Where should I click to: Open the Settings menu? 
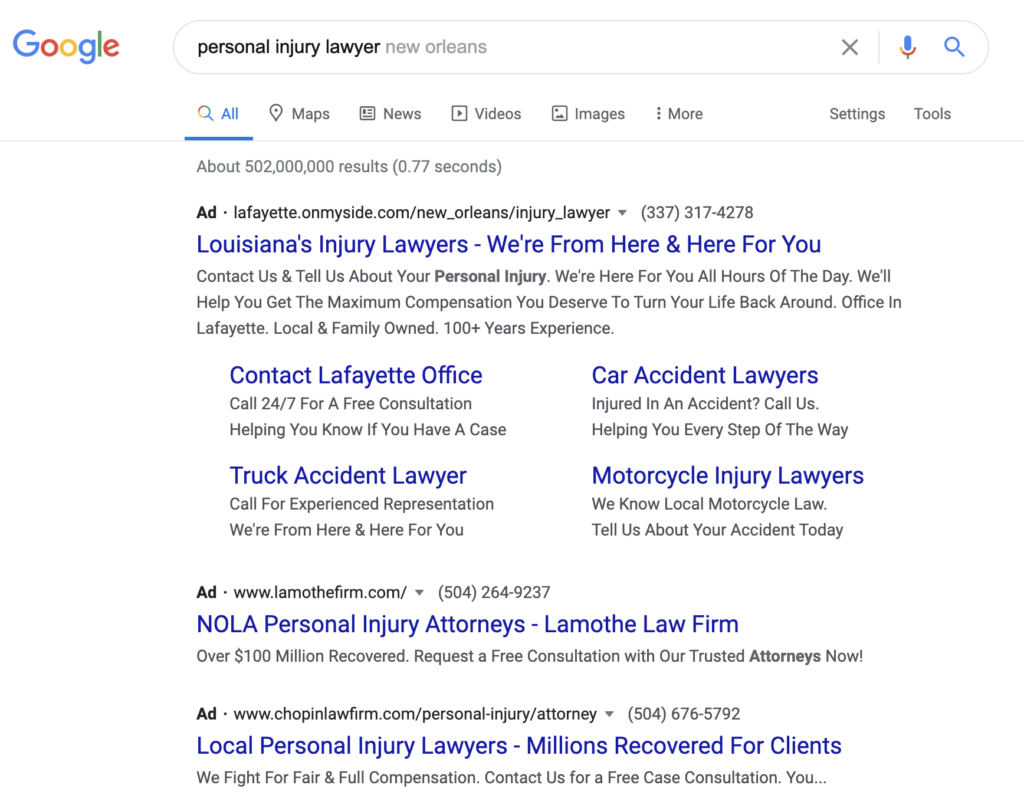click(x=857, y=114)
